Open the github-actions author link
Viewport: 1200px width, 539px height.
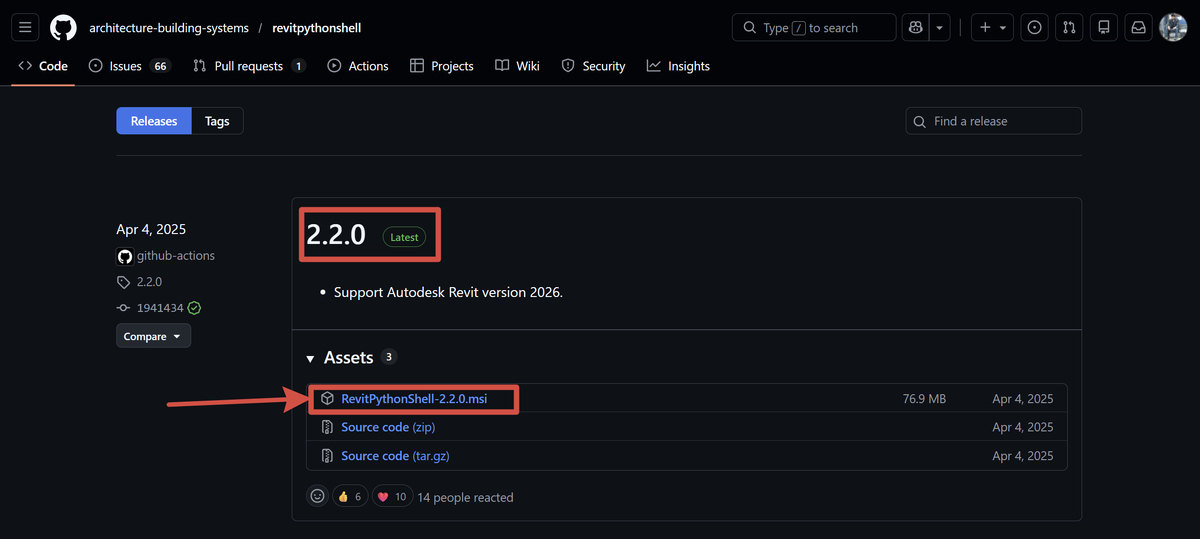(176, 256)
